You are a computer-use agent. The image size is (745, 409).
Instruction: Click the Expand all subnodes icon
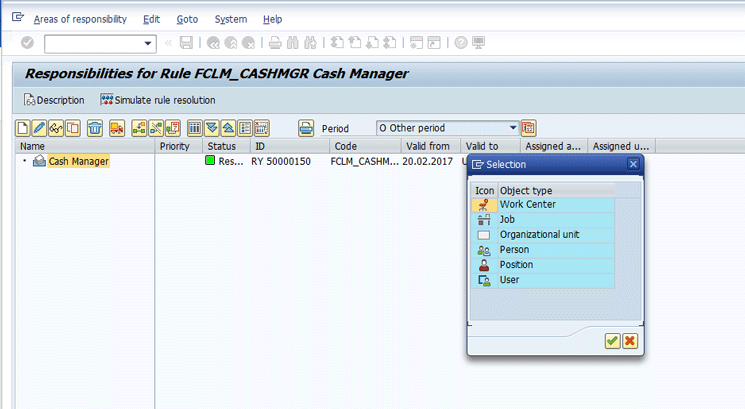[x=212, y=128]
